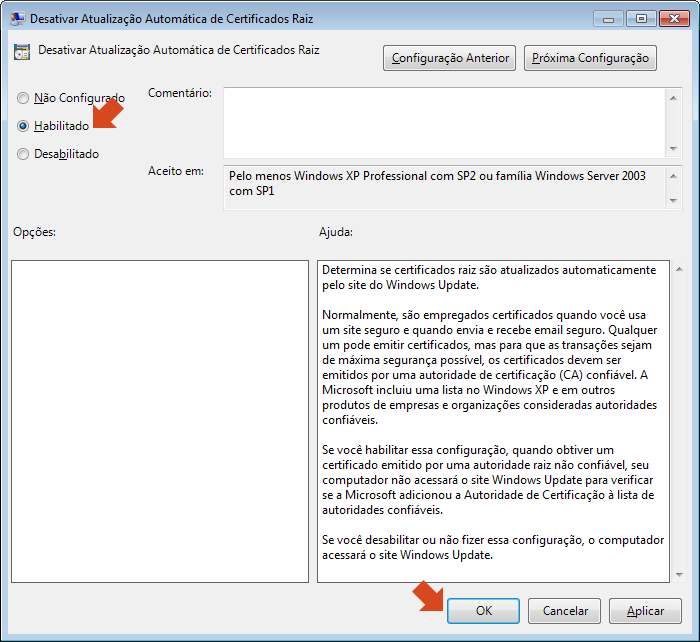Apply changes with the Aplicar button
Image resolution: width=700 pixels, height=642 pixels.
[645, 610]
